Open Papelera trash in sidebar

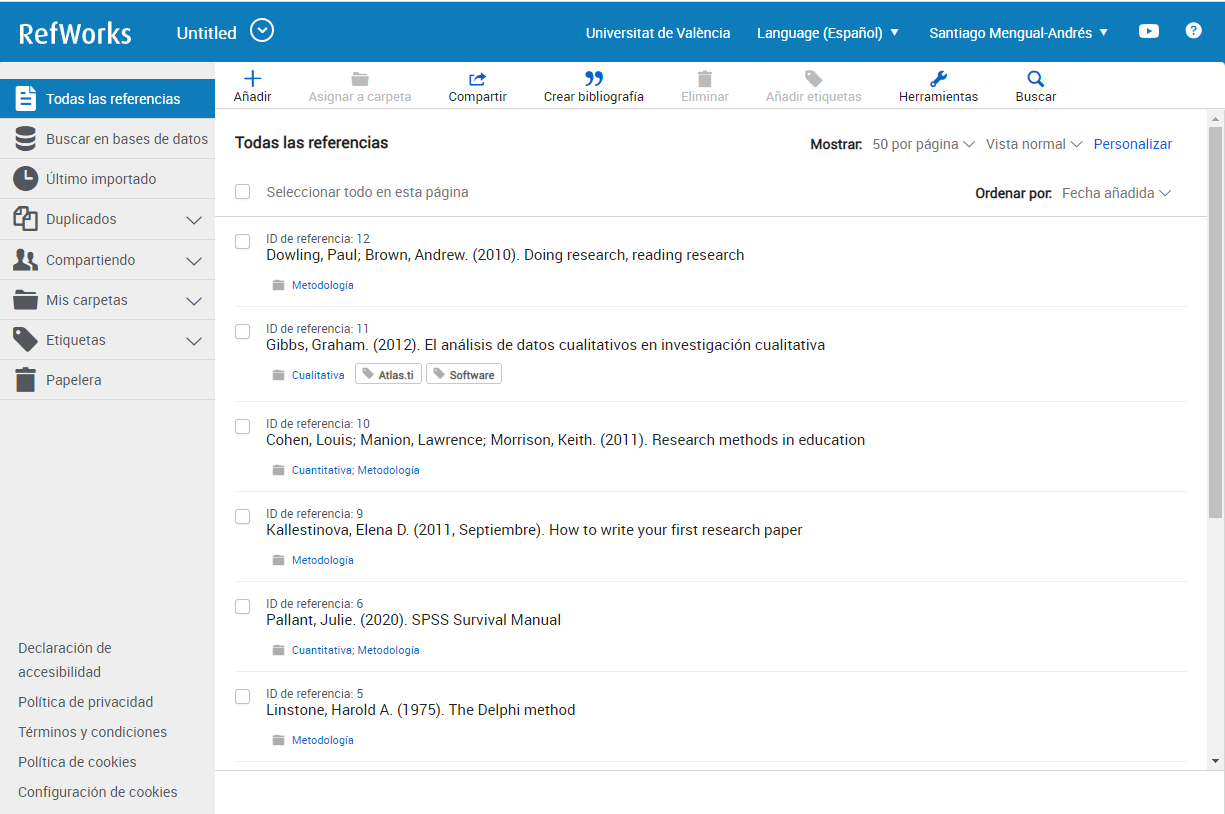(x=73, y=380)
